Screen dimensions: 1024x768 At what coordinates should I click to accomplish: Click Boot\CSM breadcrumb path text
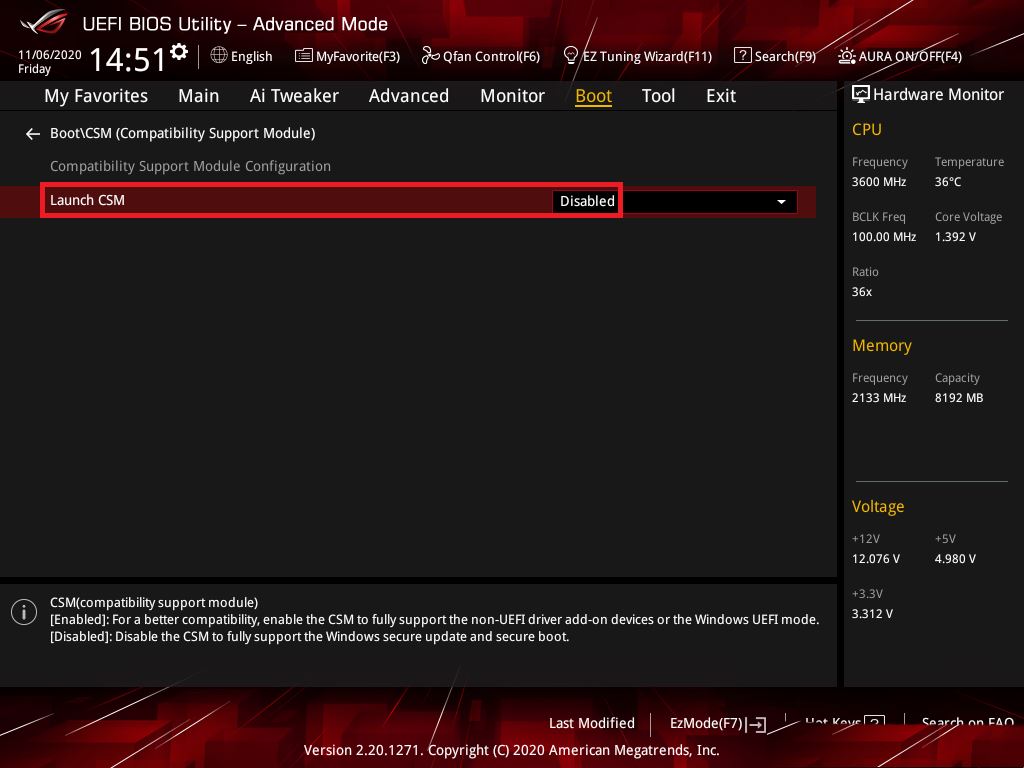pyautogui.click(x=182, y=133)
